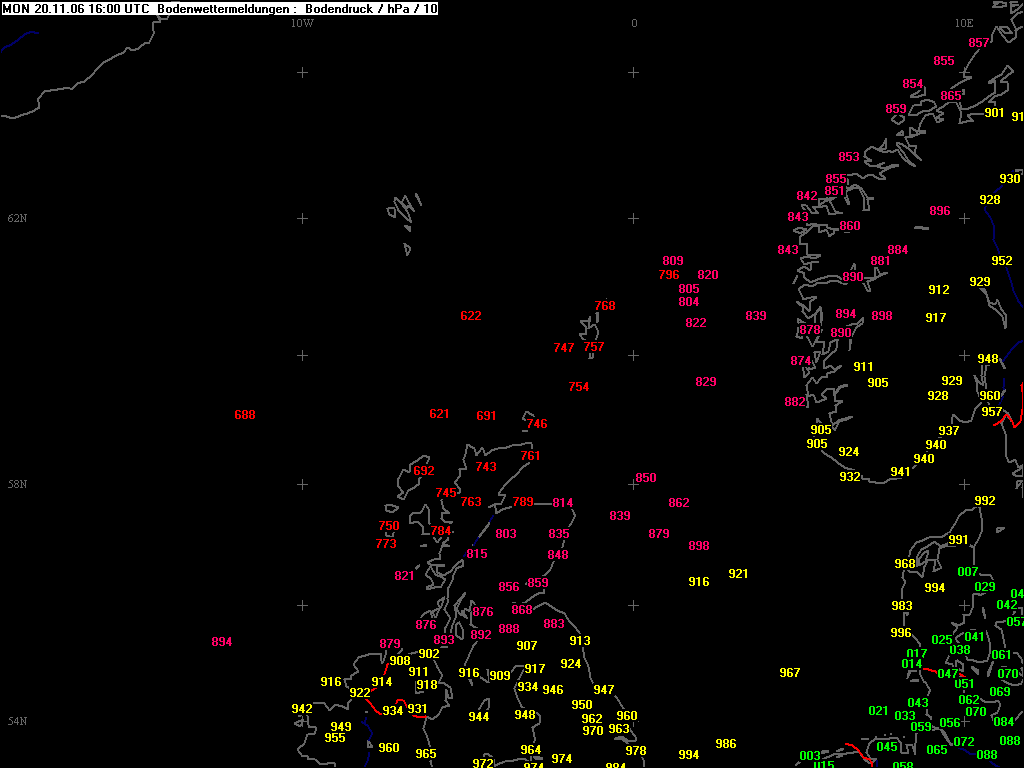The width and height of the screenshot is (1024, 768).
Task: Click the yellow reading 986
Action: pos(726,744)
